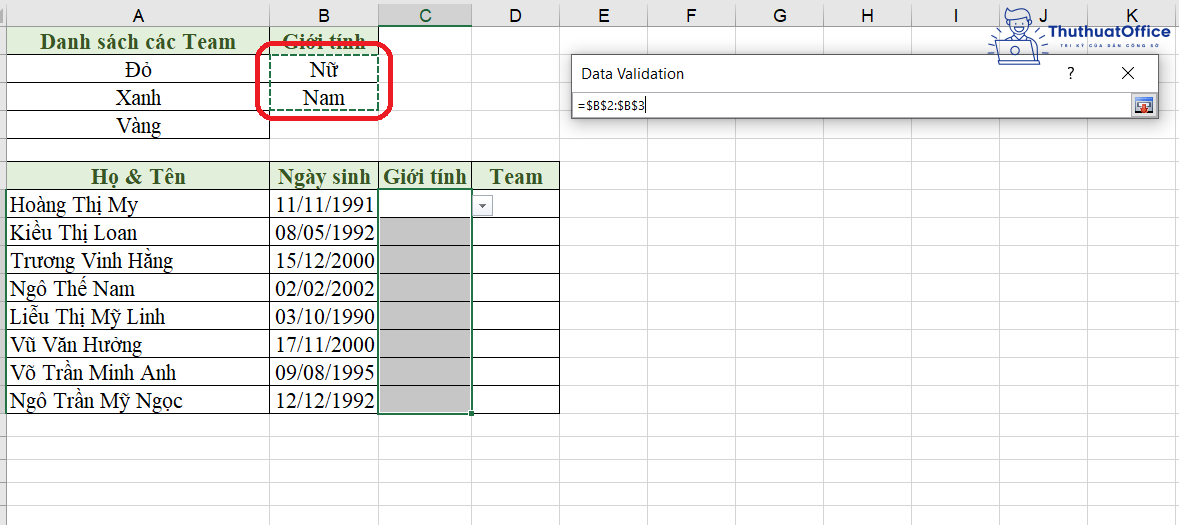Viewport: 1179px width, 525px height.
Task: Select the date 09/08/1995
Action: point(324,372)
